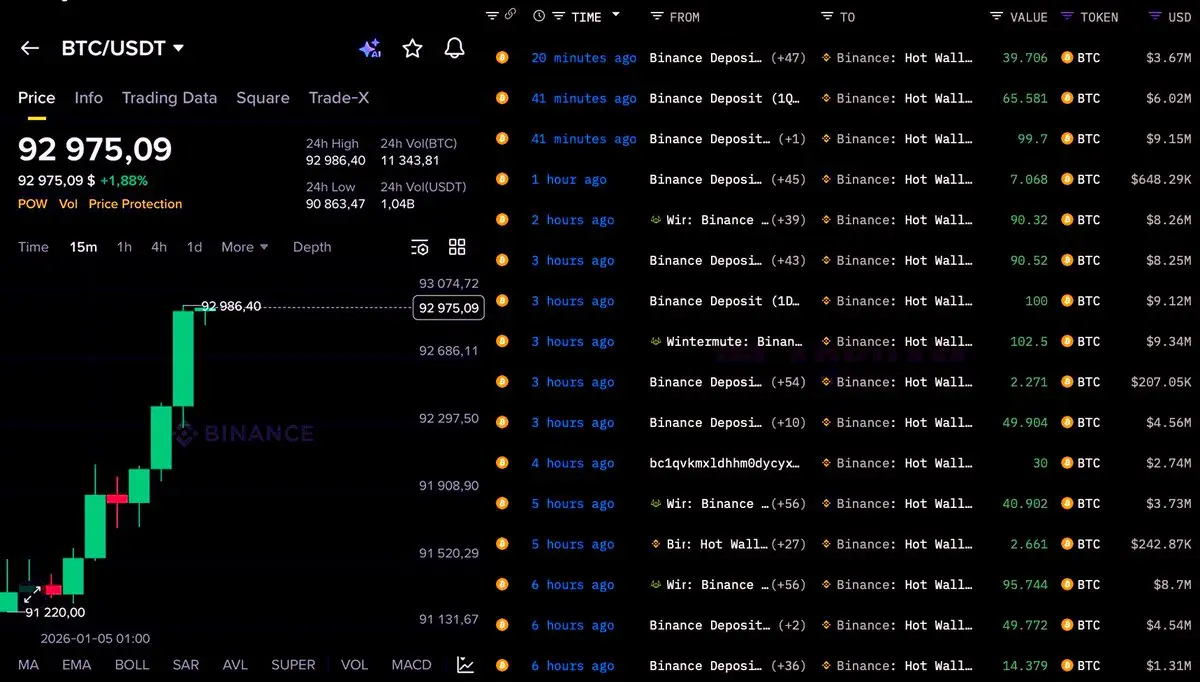Image resolution: width=1200 pixels, height=682 pixels.
Task: Click the POW tag
Action: click(x=32, y=204)
